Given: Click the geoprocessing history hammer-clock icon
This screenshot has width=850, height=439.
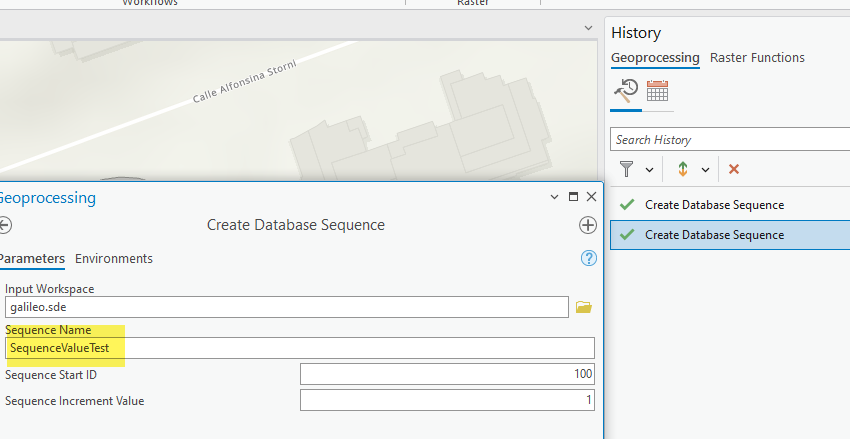Looking at the screenshot, I should [626, 92].
